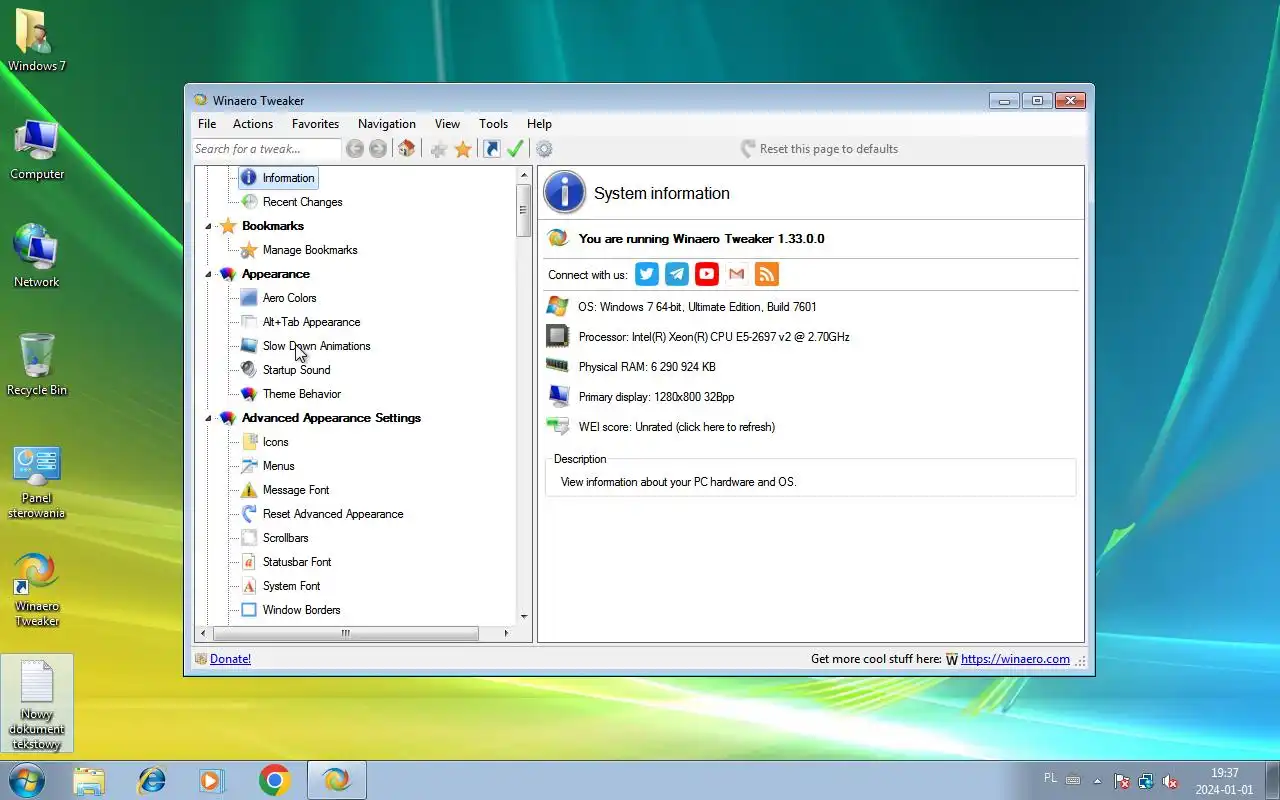Open the Telegram connect icon

tap(677, 274)
